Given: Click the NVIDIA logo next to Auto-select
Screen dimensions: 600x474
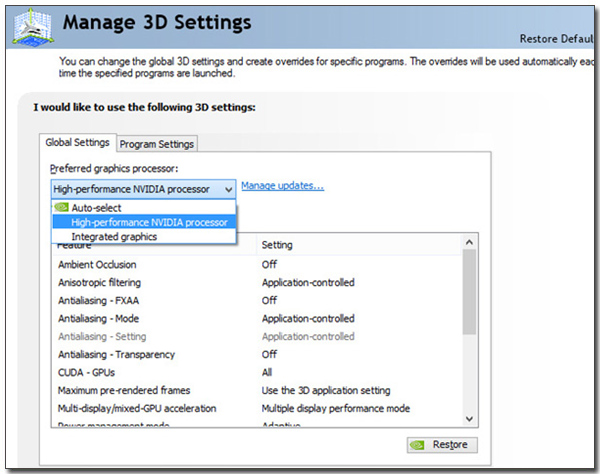Looking at the screenshot, I should (62, 207).
